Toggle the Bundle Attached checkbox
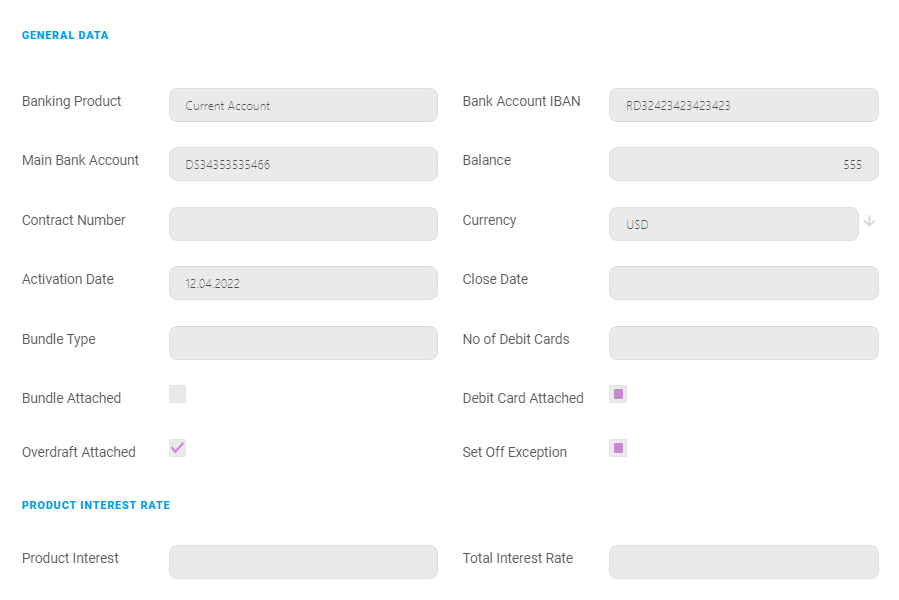The image size is (899, 600). pos(177,394)
